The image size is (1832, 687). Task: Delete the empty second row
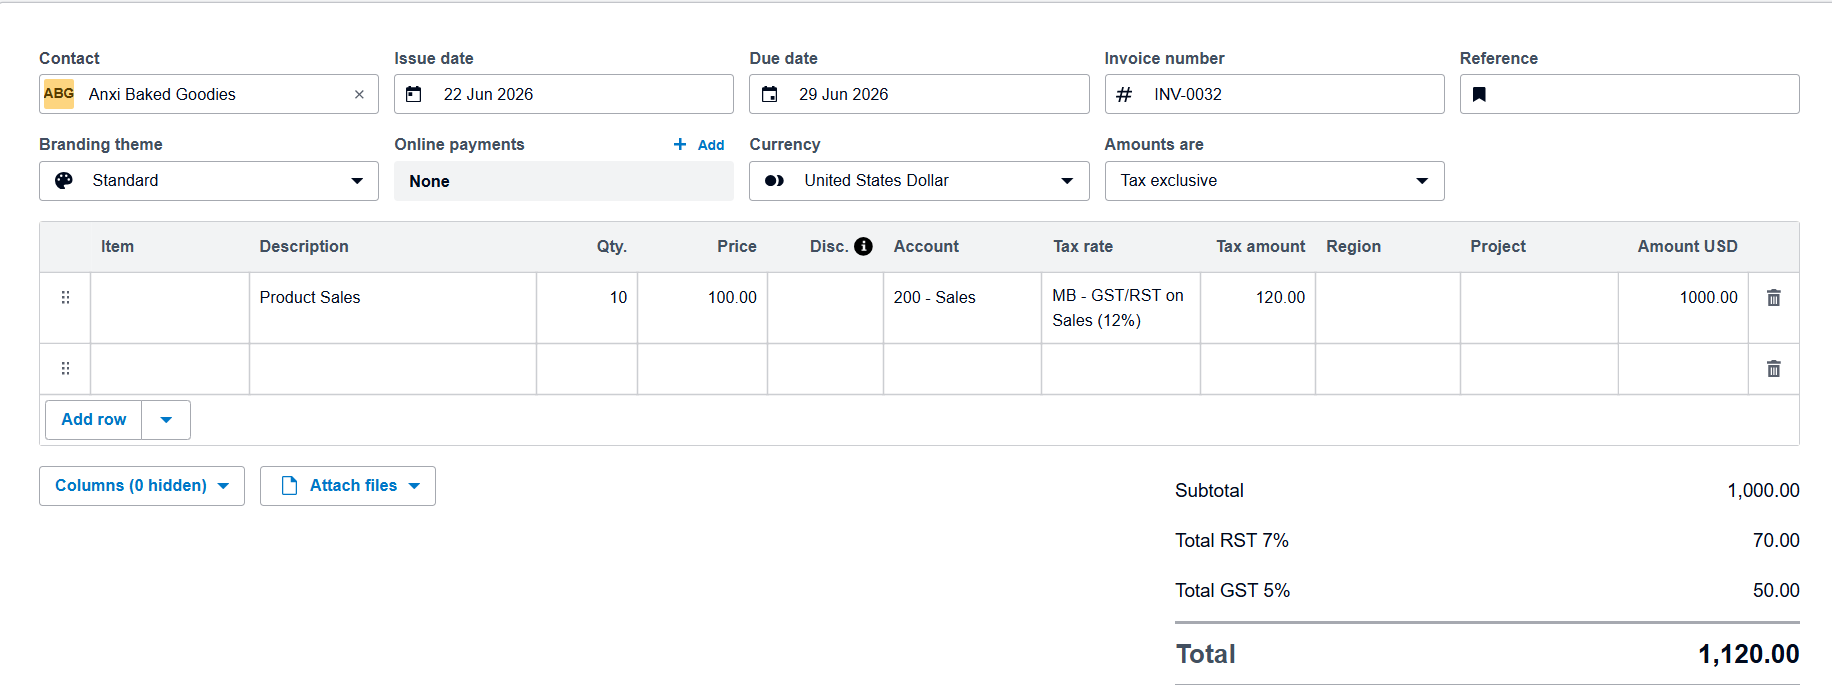tap(1773, 369)
